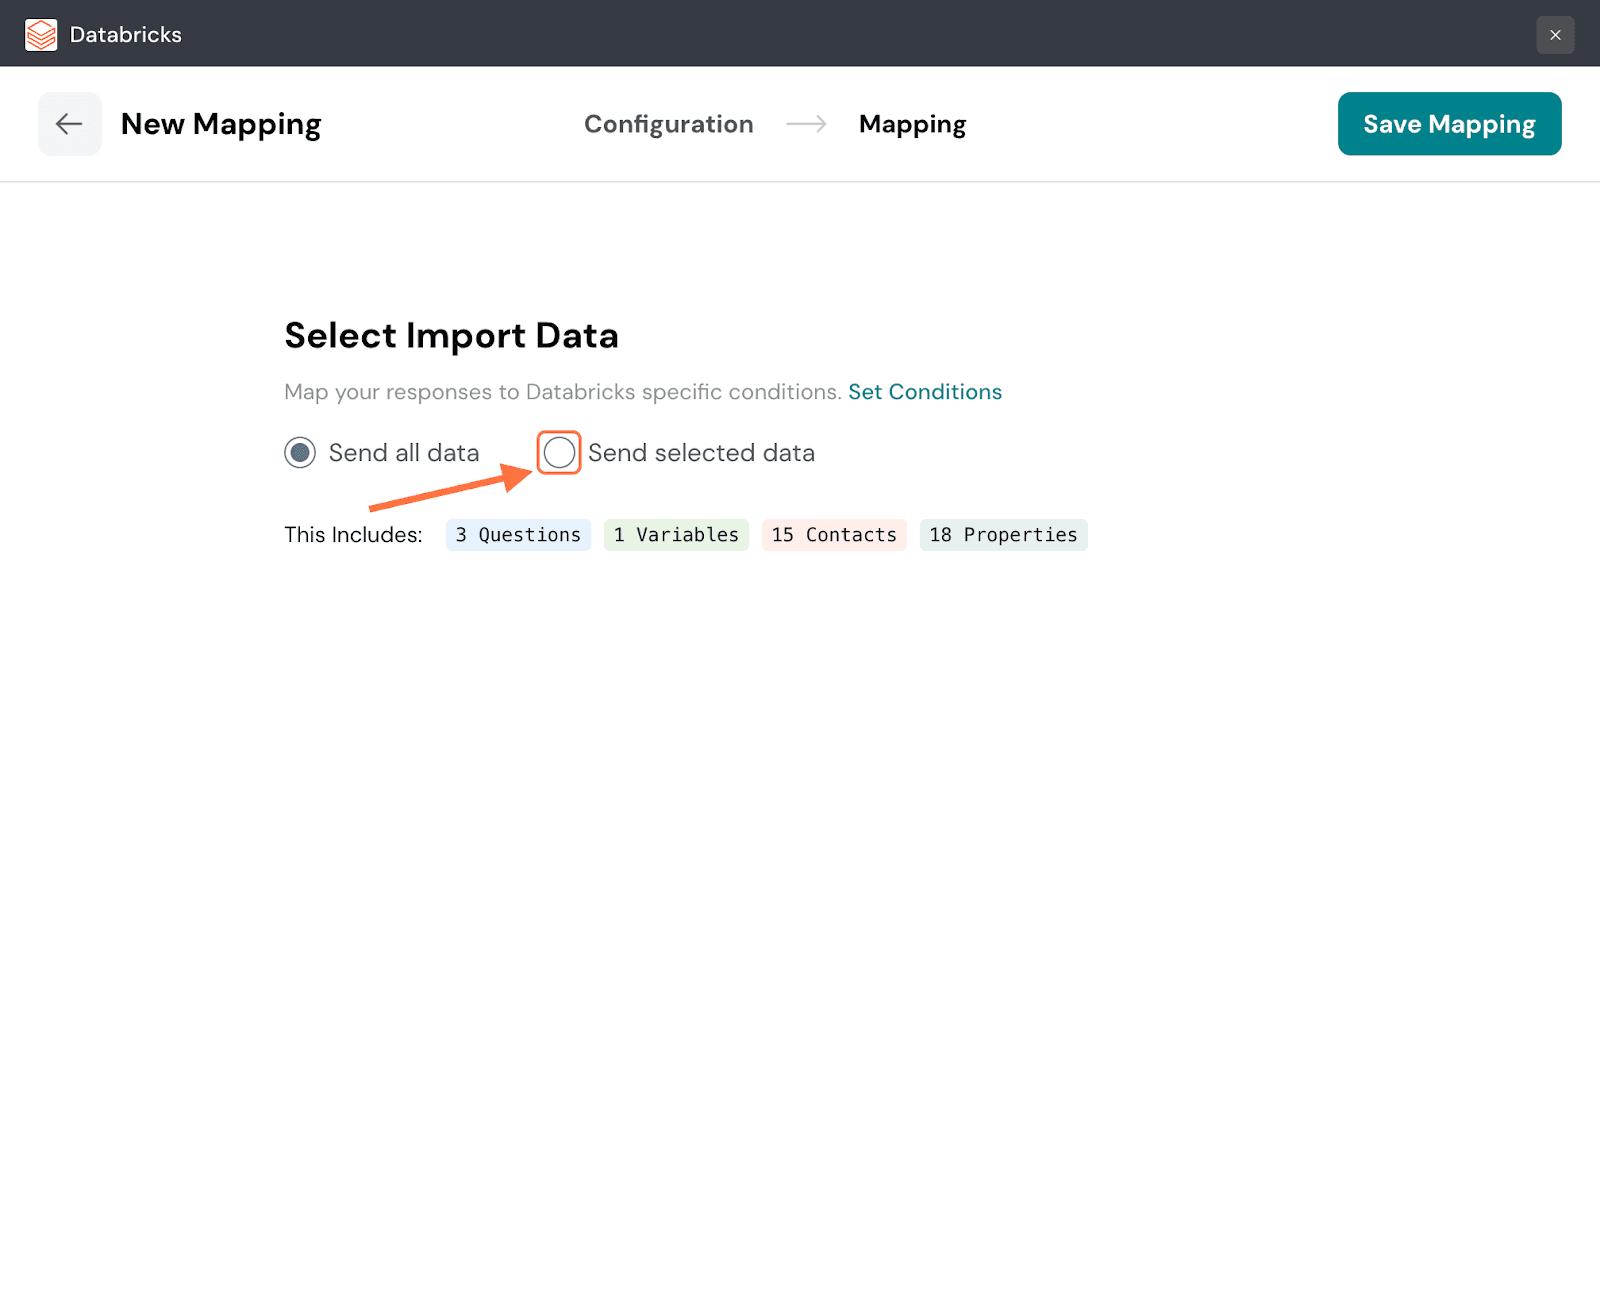
Task: Click the Select Import Data heading
Action: click(x=451, y=336)
